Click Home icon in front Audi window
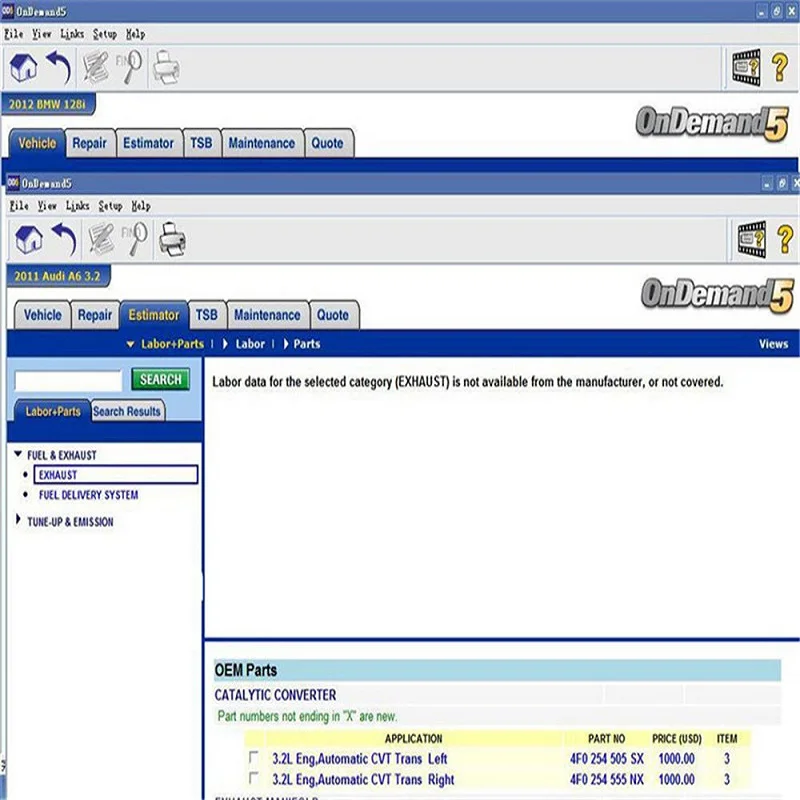Image resolution: width=800 pixels, height=800 pixels. tap(29, 239)
